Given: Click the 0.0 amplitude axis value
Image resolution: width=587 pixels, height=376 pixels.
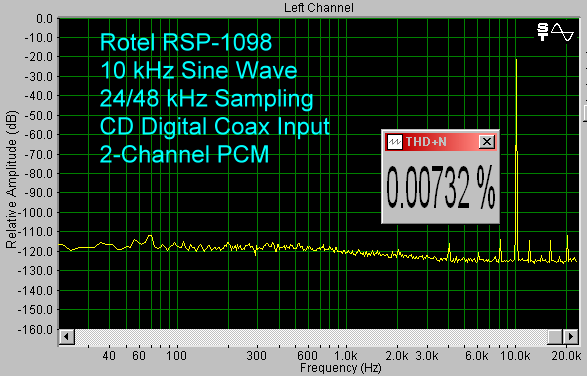Looking at the screenshot, I should [44, 18].
